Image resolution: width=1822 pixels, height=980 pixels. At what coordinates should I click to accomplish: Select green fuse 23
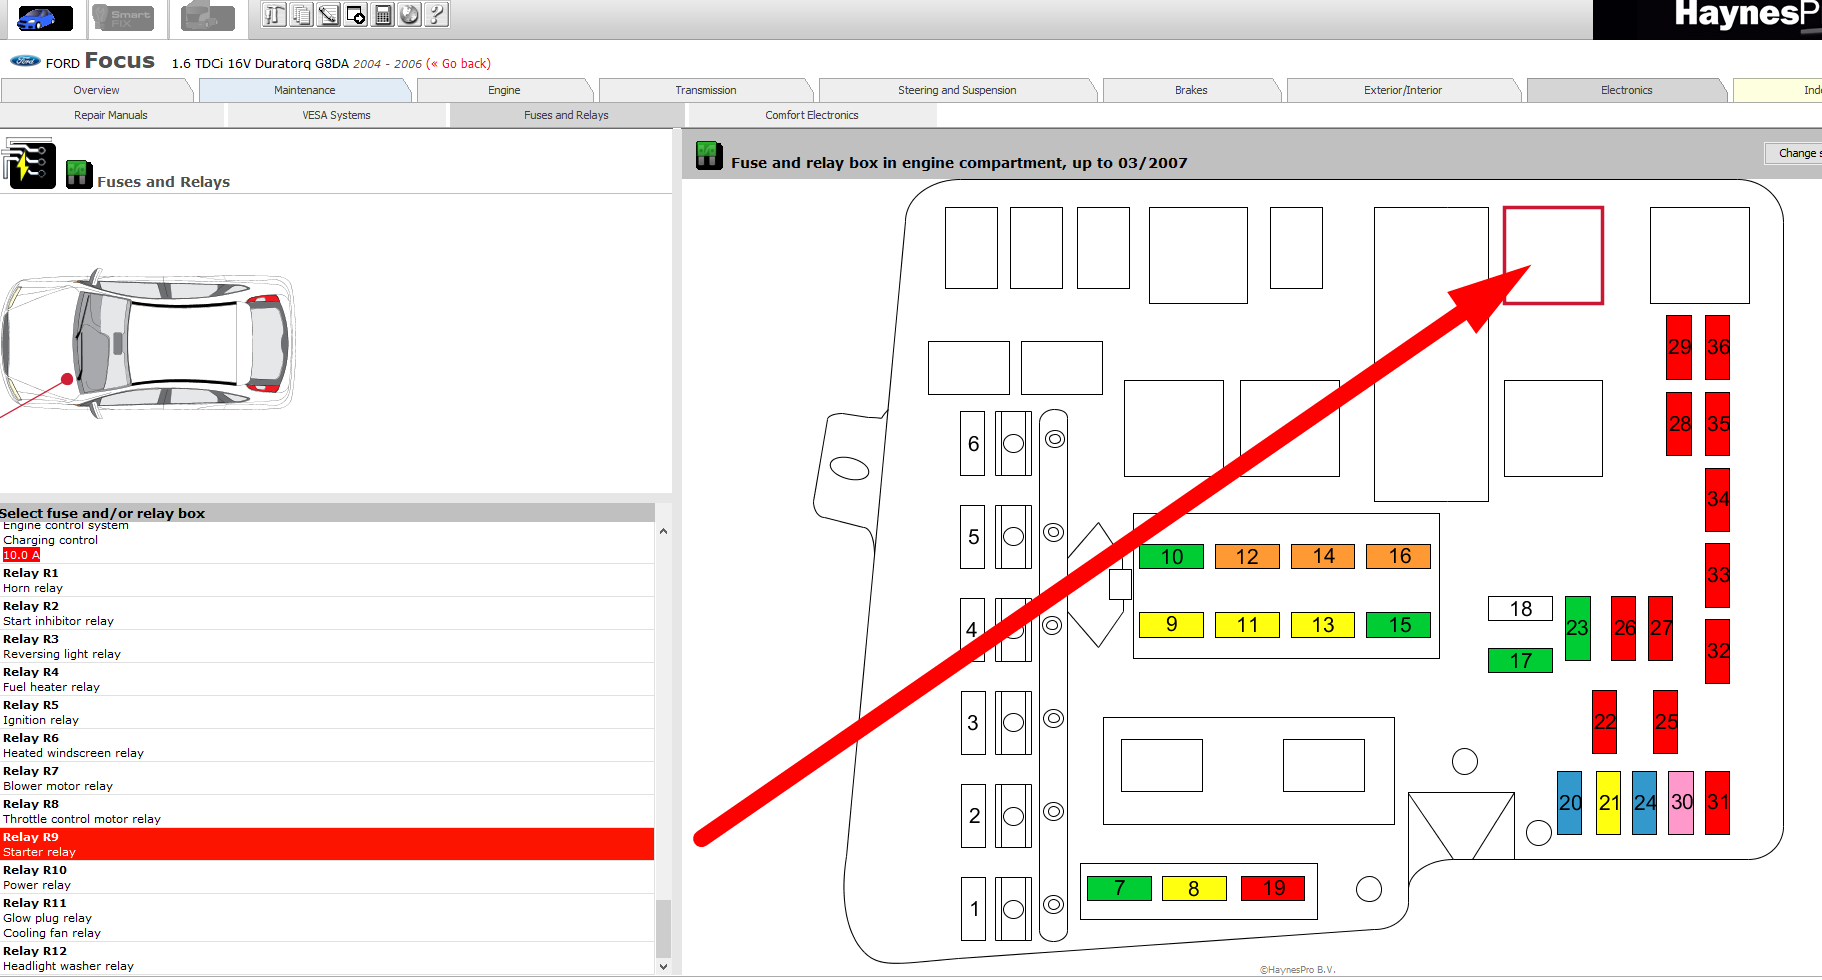(x=1578, y=628)
